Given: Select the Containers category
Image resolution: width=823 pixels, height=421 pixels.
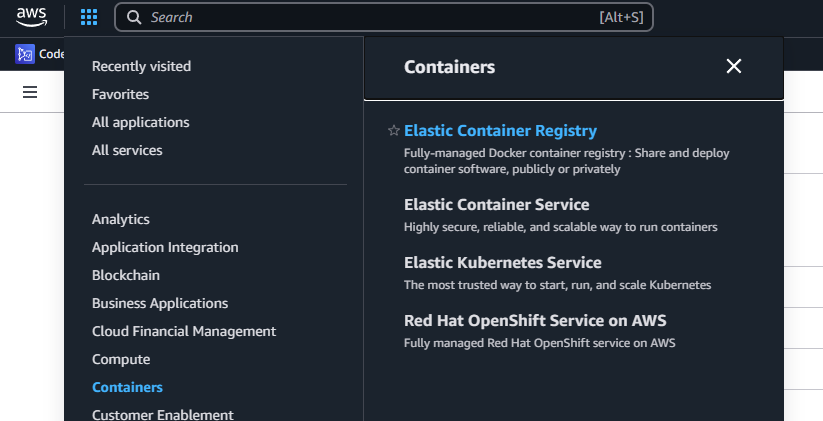Looking at the screenshot, I should [127, 387].
